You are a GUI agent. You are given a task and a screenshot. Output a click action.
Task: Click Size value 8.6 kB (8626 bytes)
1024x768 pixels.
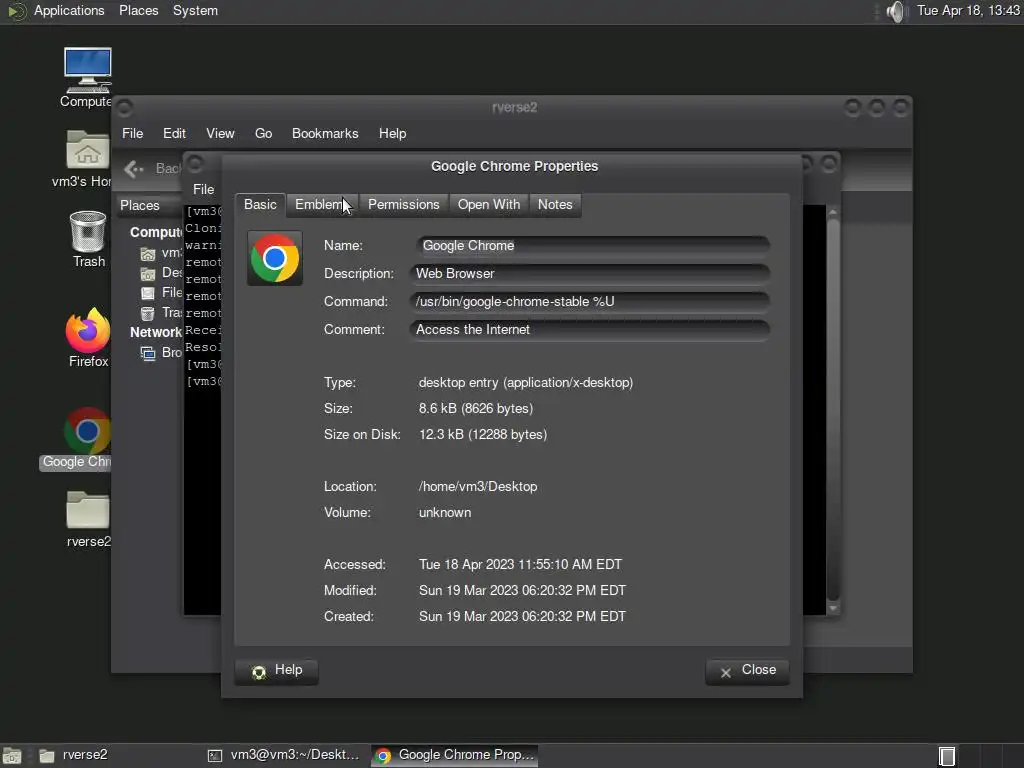point(476,409)
